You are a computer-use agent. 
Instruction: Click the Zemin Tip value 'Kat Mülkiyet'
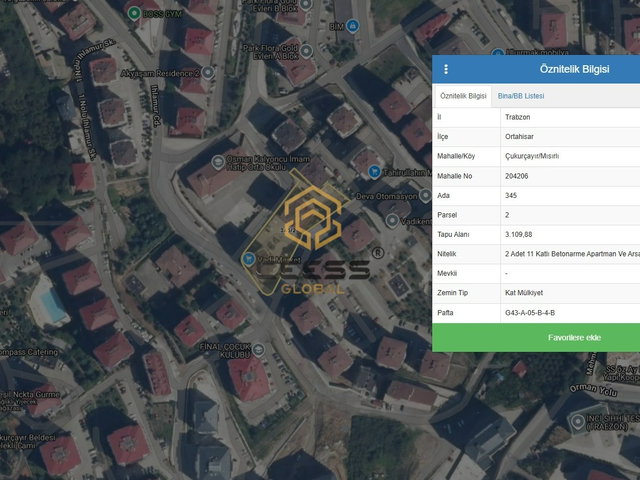[x=524, y=293]
